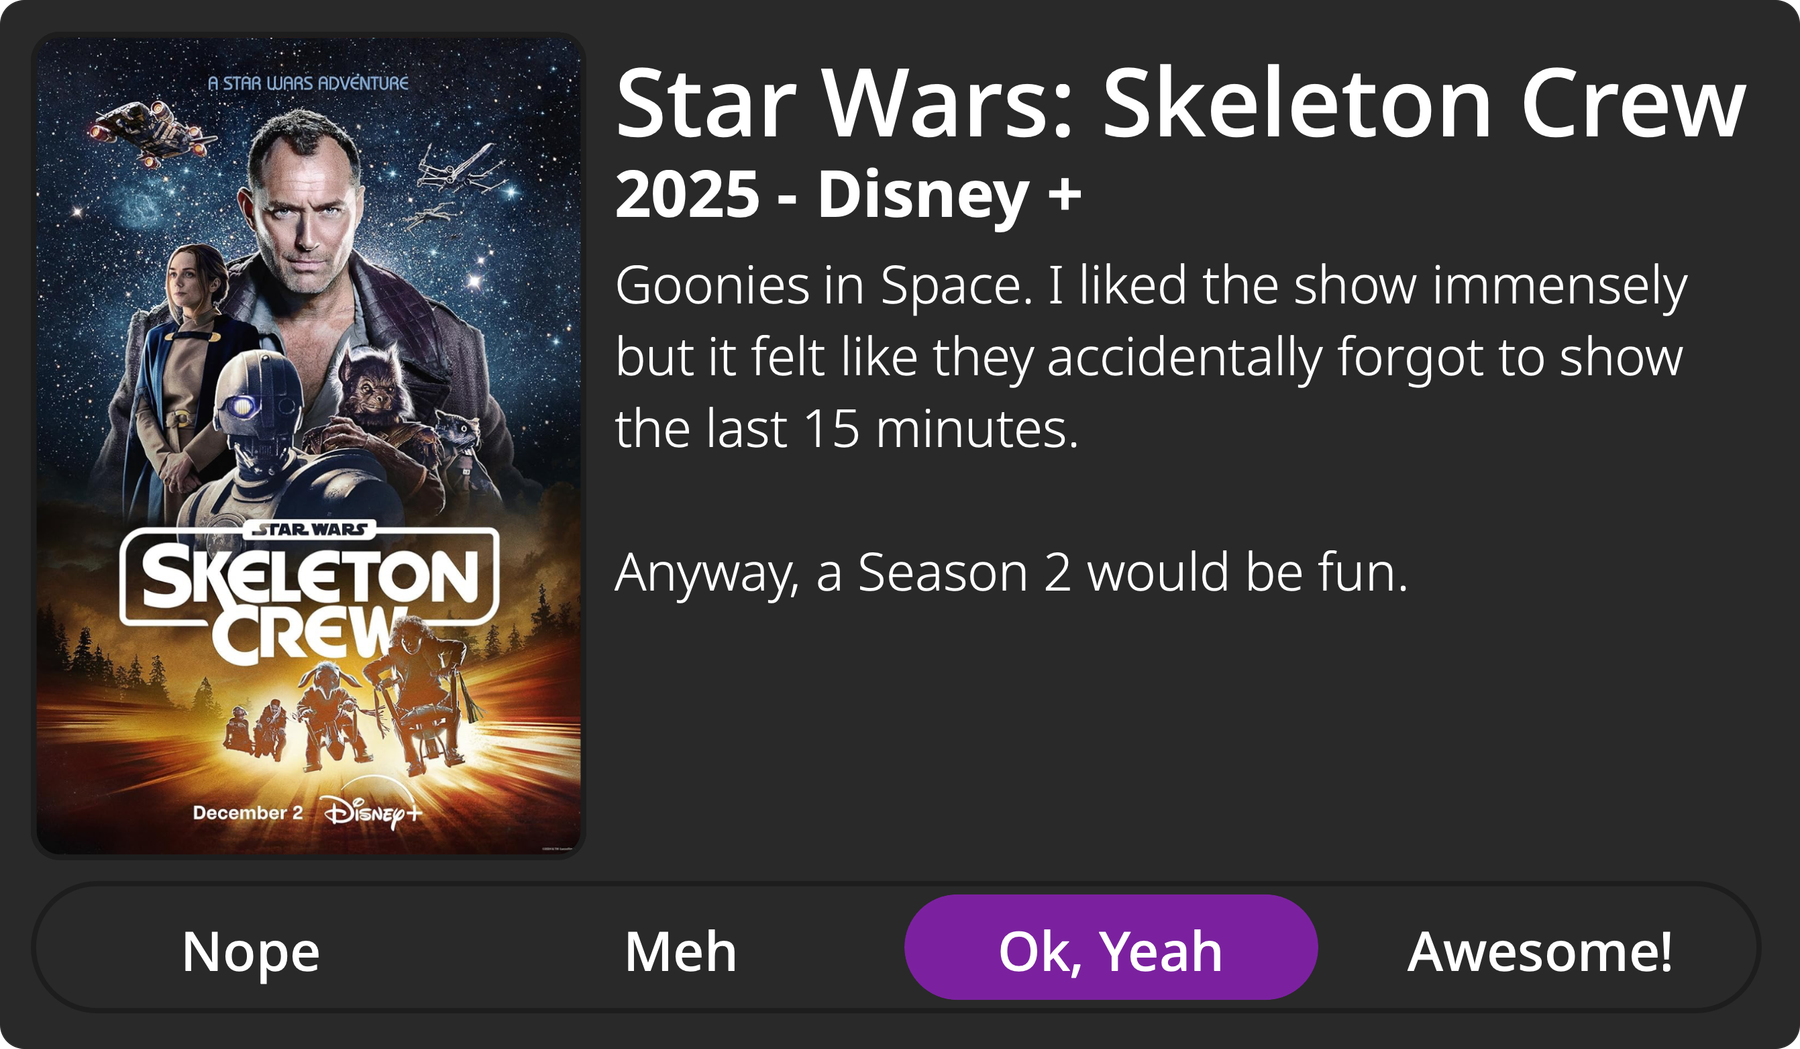
Task: Click the December 2 release date text
Action: [x=248, y=813]
